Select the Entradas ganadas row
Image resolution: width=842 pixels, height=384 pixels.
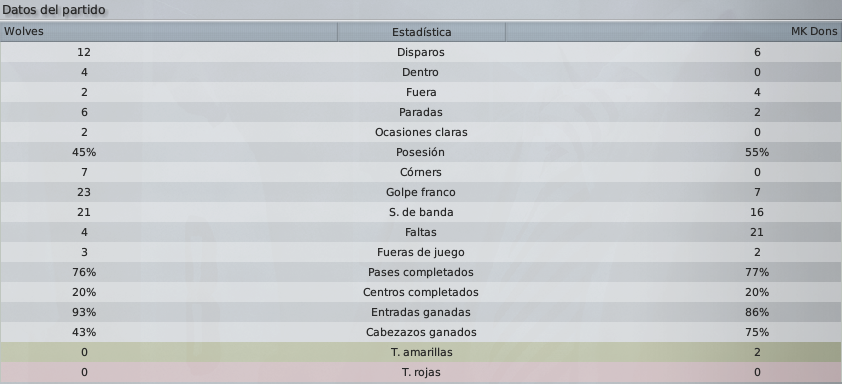pyautogui.click(x=421, y=312)
